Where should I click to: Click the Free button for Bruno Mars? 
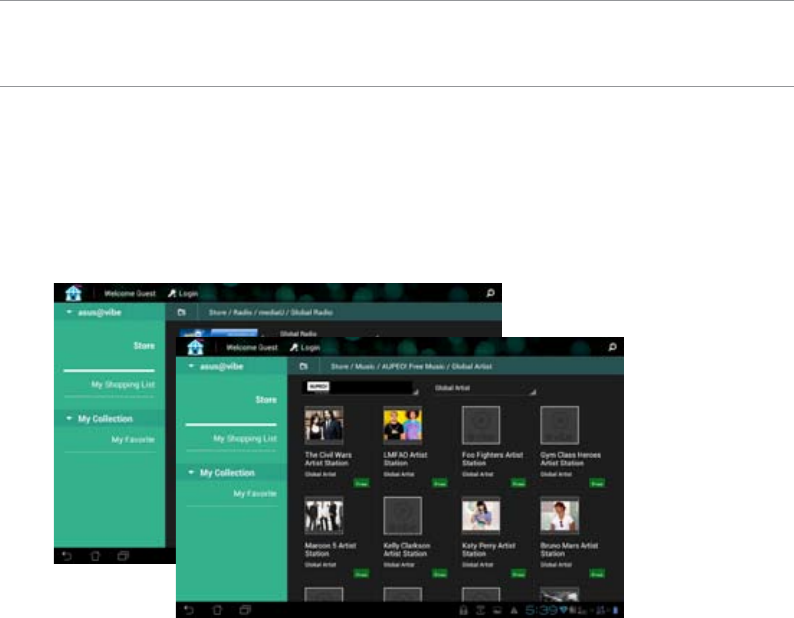[x=597, y=574]
